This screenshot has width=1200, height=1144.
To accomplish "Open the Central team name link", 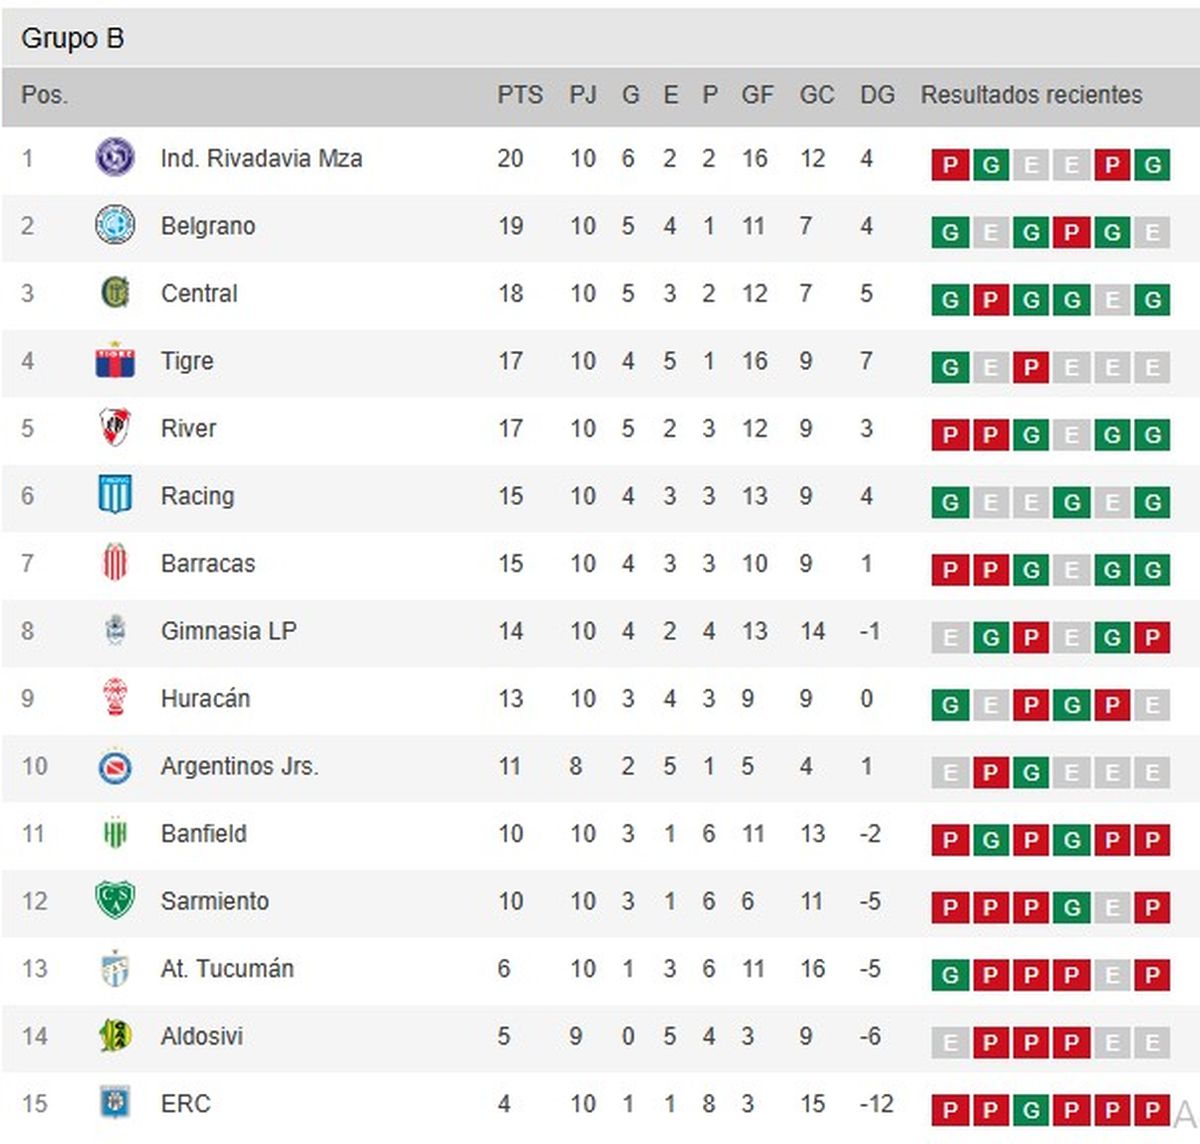I will 199,294.
